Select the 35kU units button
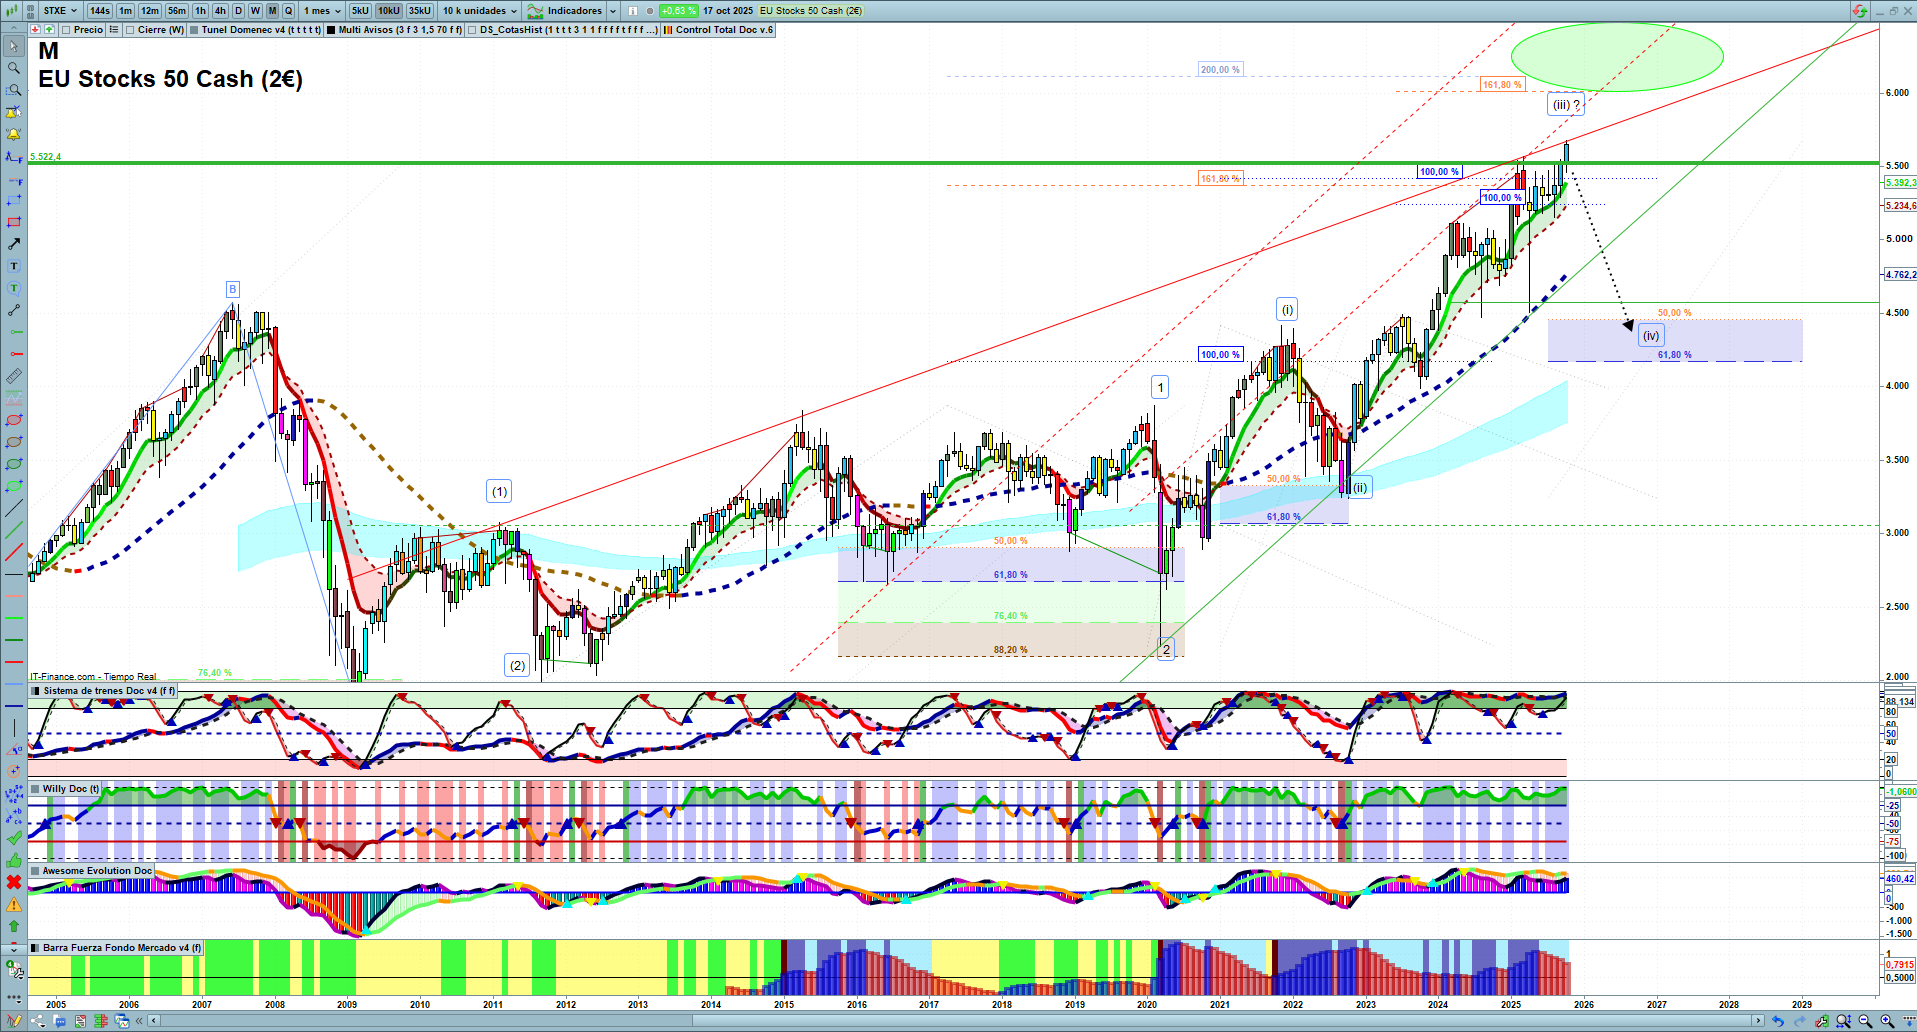This screenshot has height=1032, width=1917. pos(420,11)
